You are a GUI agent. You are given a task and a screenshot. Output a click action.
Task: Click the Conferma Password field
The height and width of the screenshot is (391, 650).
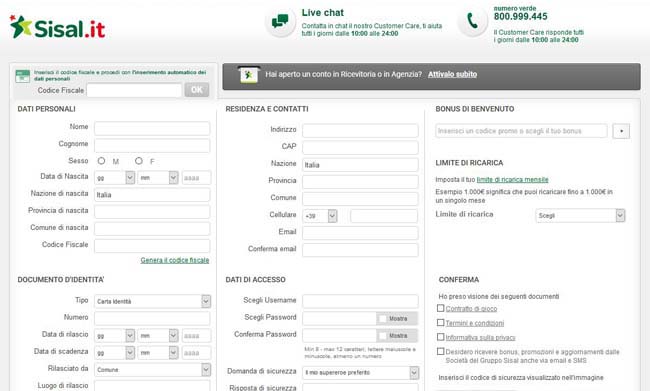click(x=340, y=335)
